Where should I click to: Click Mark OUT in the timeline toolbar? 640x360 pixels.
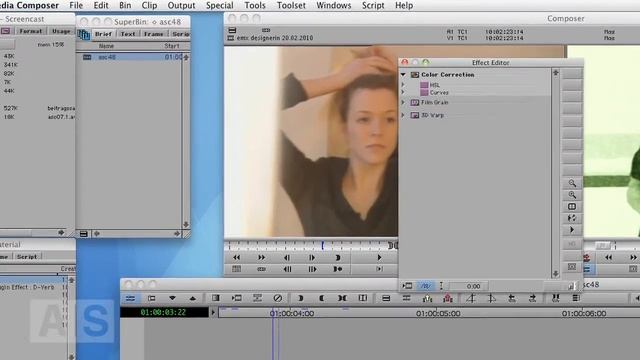[322, 298]
